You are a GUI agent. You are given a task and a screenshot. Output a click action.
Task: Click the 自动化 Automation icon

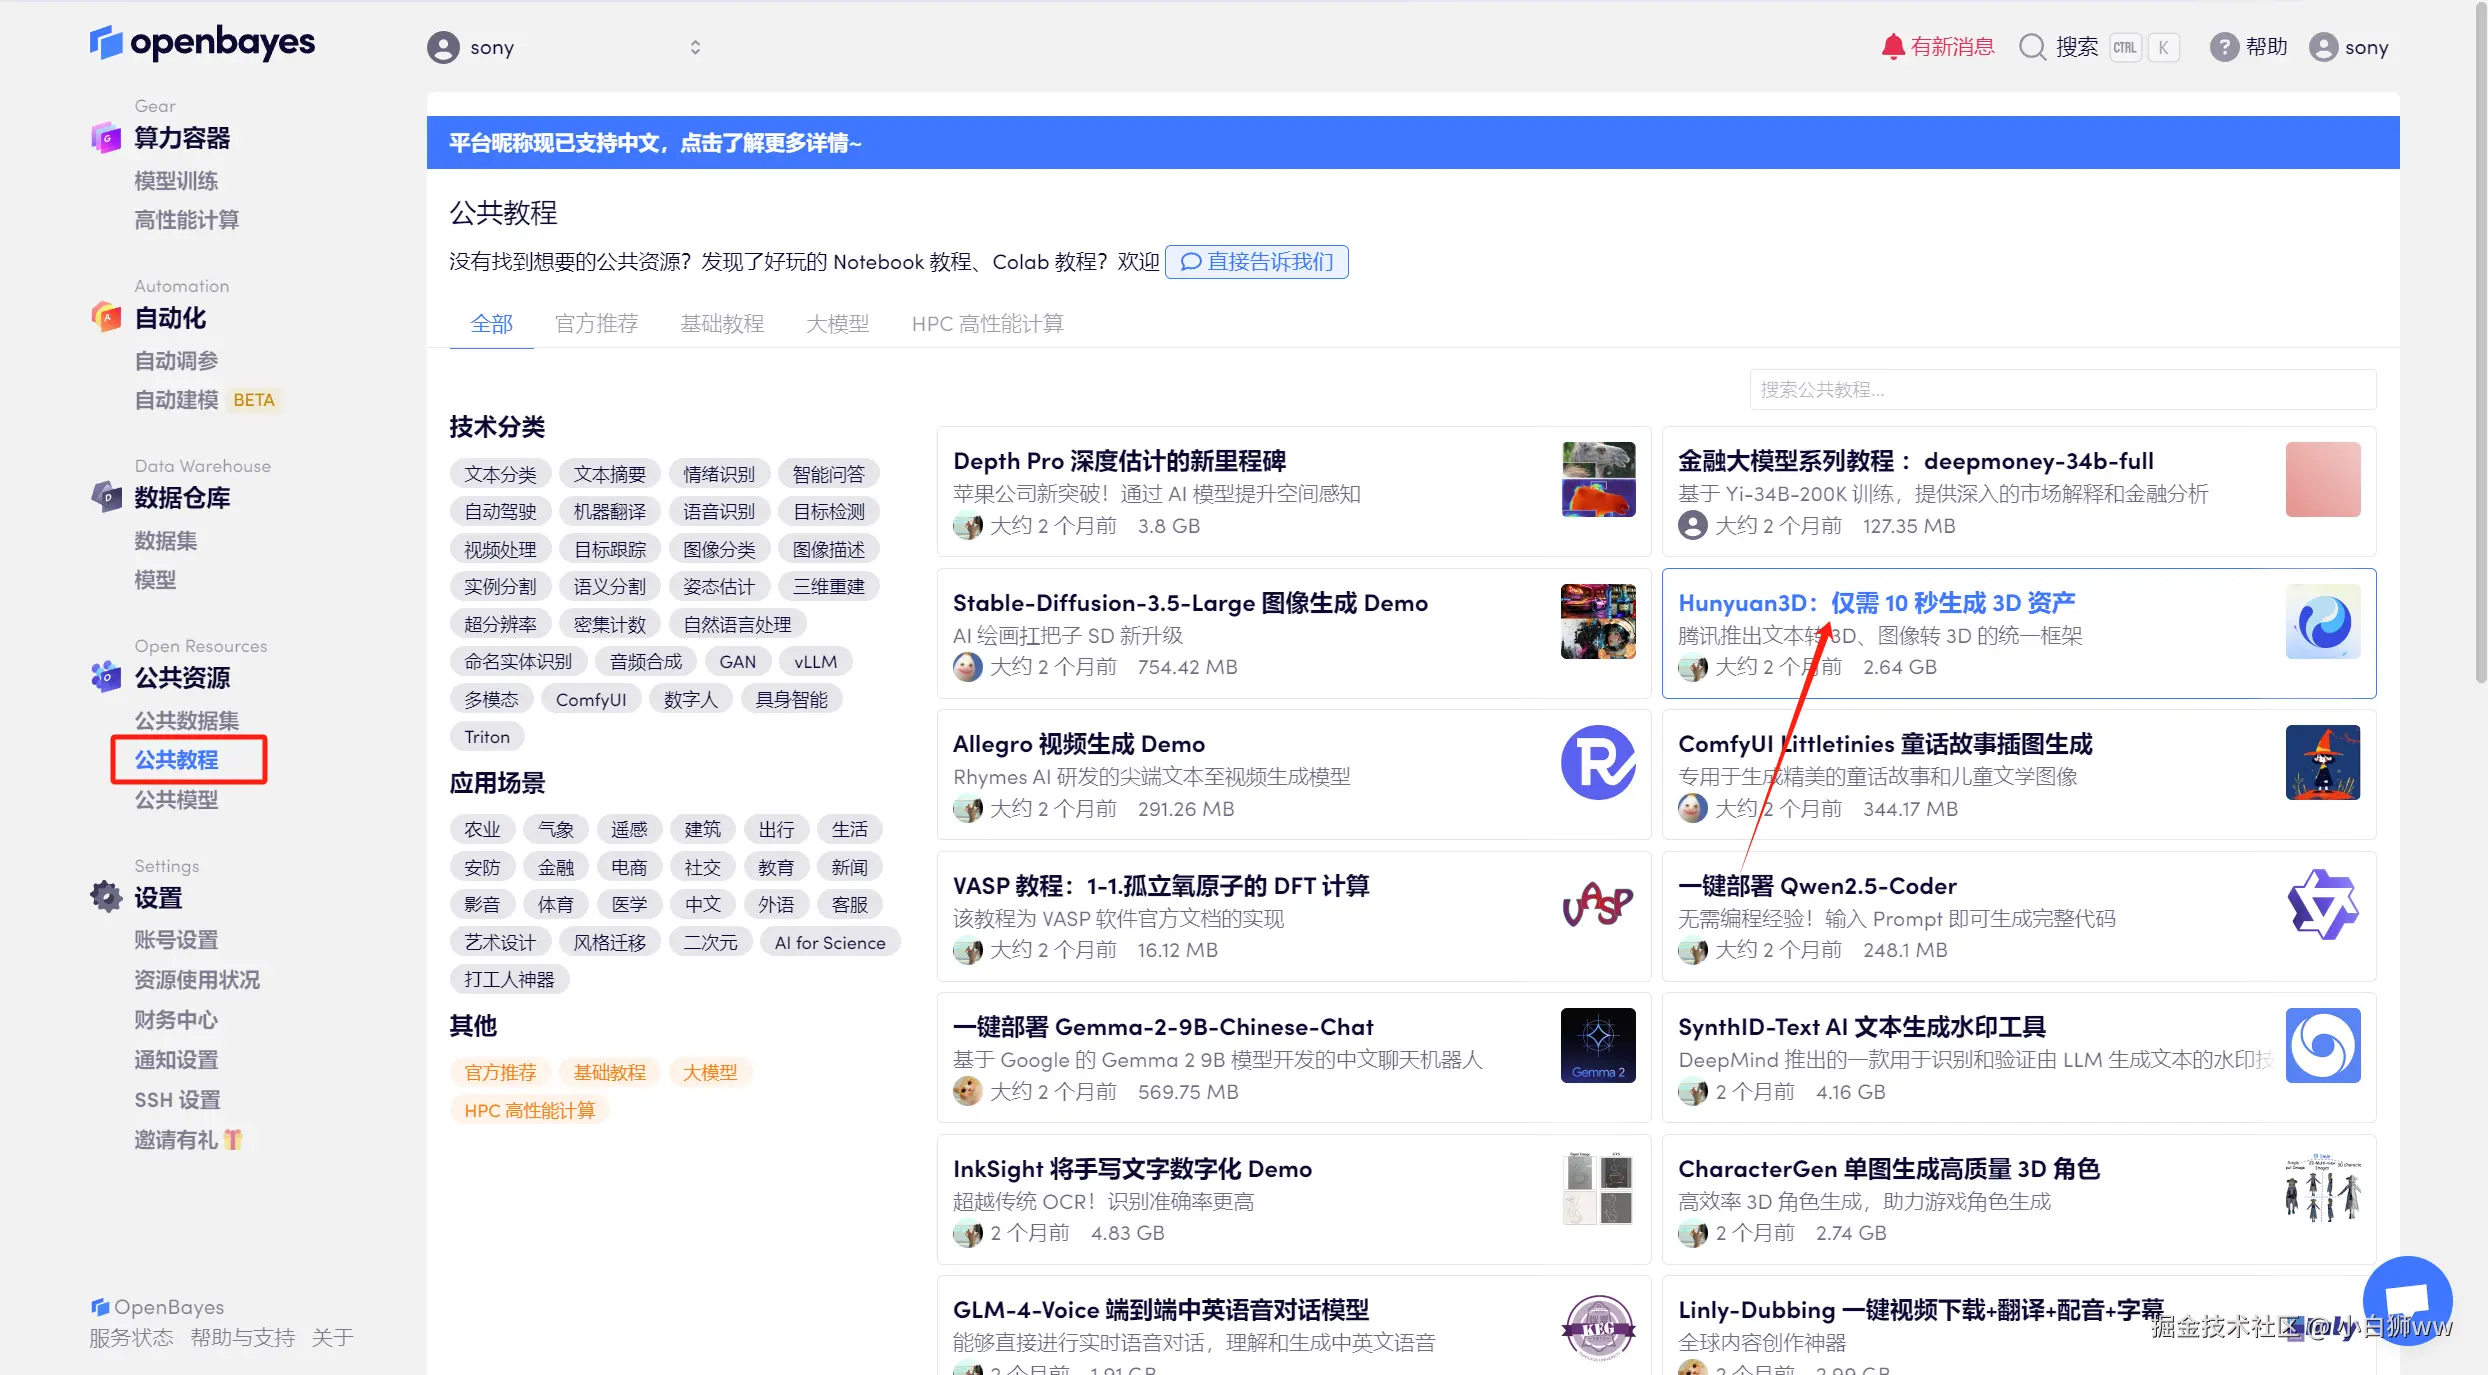coord(106,318)
